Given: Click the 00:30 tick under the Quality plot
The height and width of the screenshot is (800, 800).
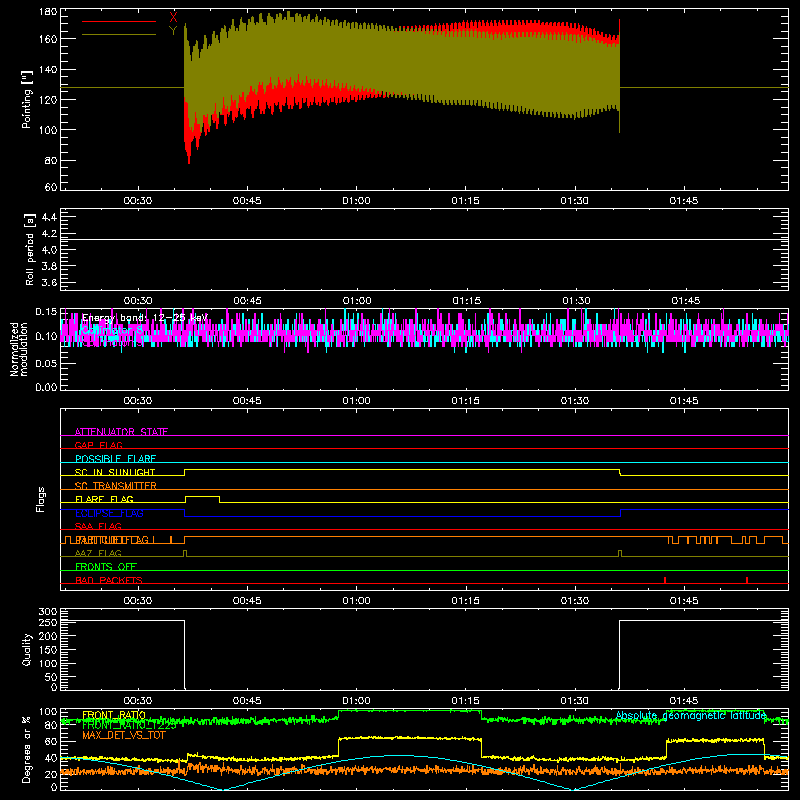Looking at the screenshot, I should pos(138,701).
